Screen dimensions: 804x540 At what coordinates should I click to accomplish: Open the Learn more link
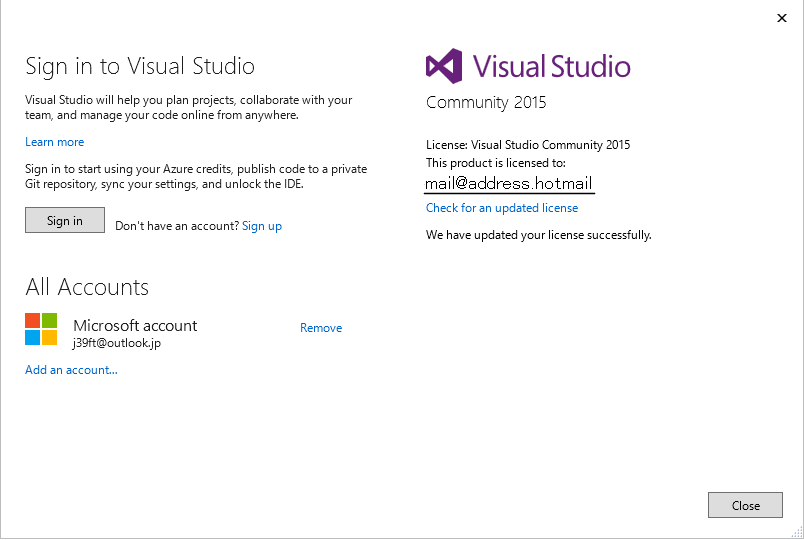click(x=54, y=142)
